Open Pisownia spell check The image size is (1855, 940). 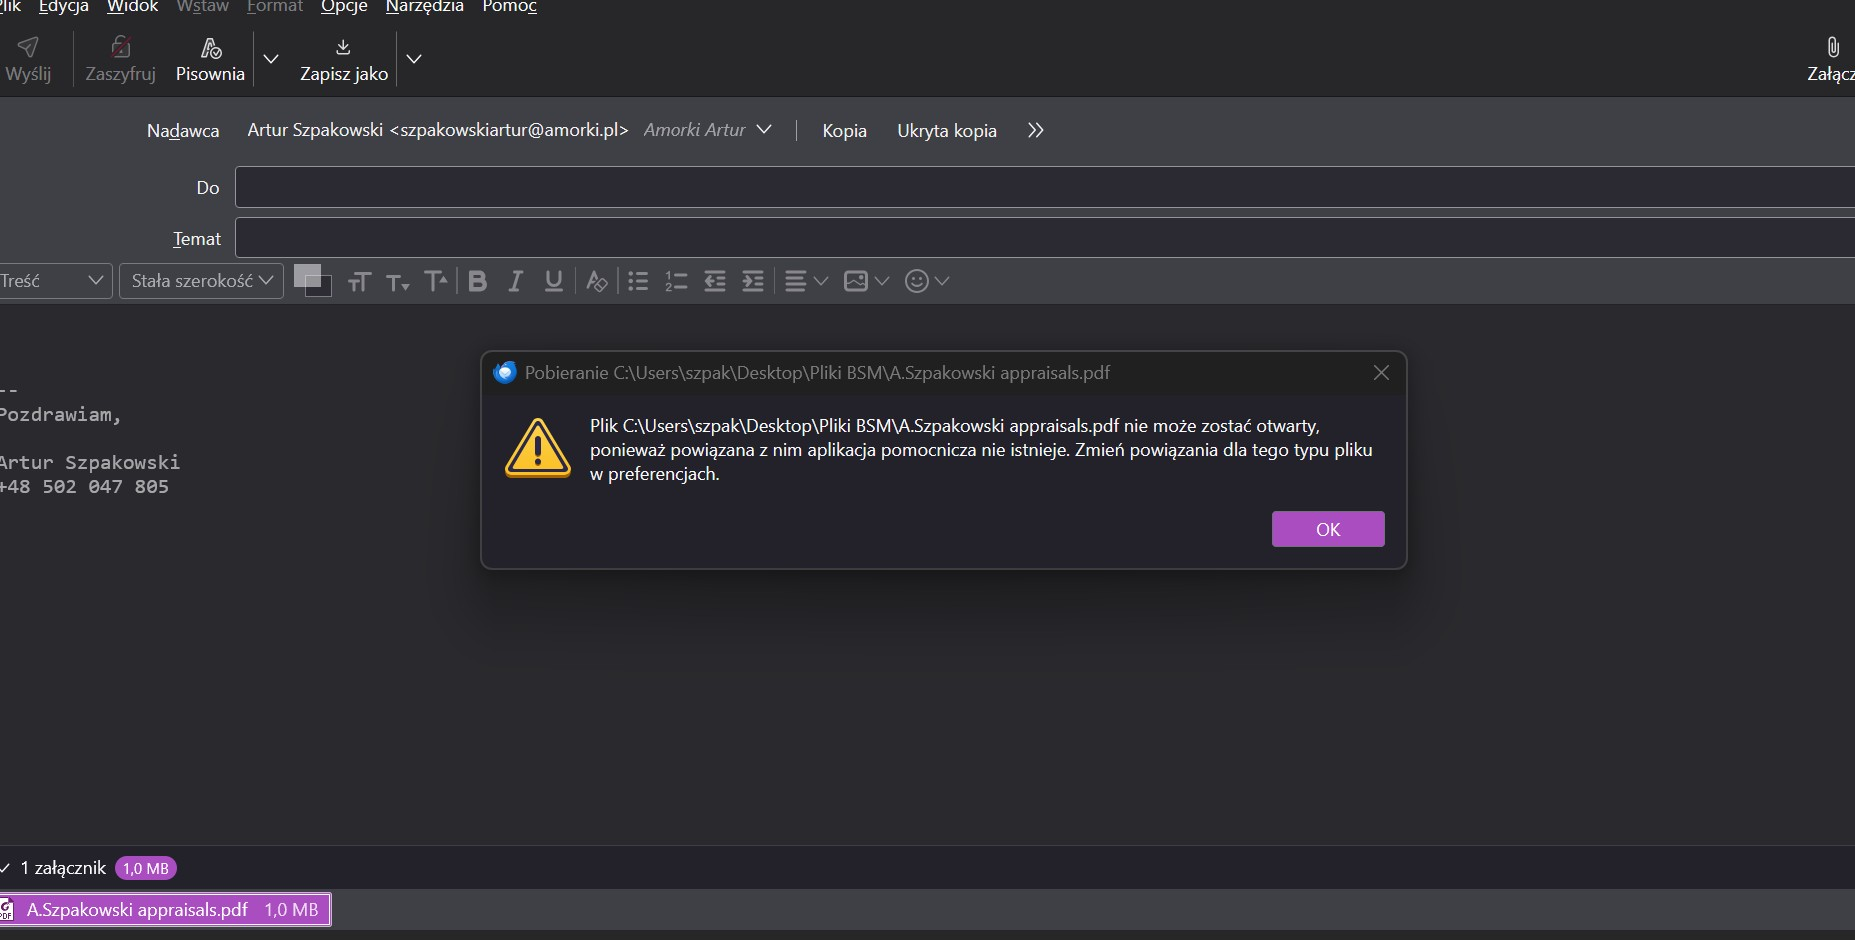pos(210,60)
